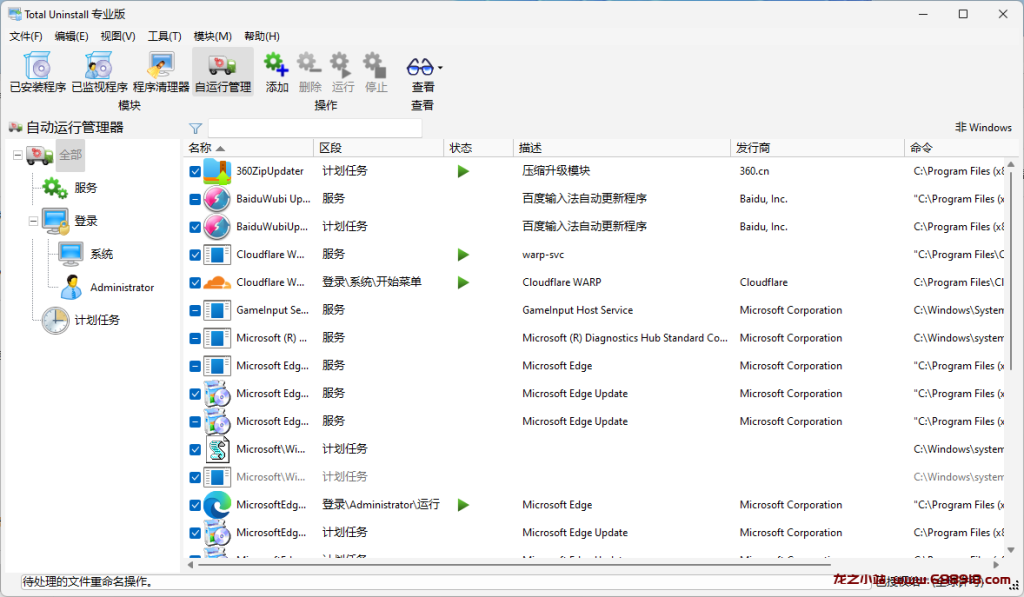Collapse the 登录 tree node
Image resolution: width=1024 pixels, height=597 pixels.
[x=33, y=221]
